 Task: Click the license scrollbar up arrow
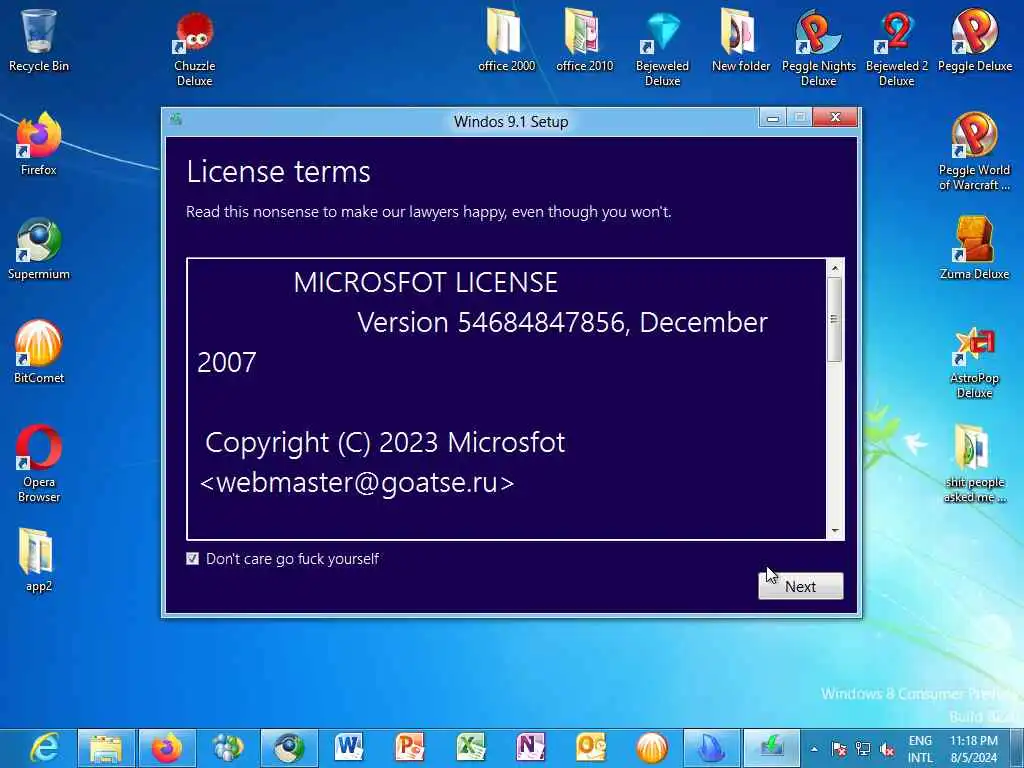click(835, 268)
